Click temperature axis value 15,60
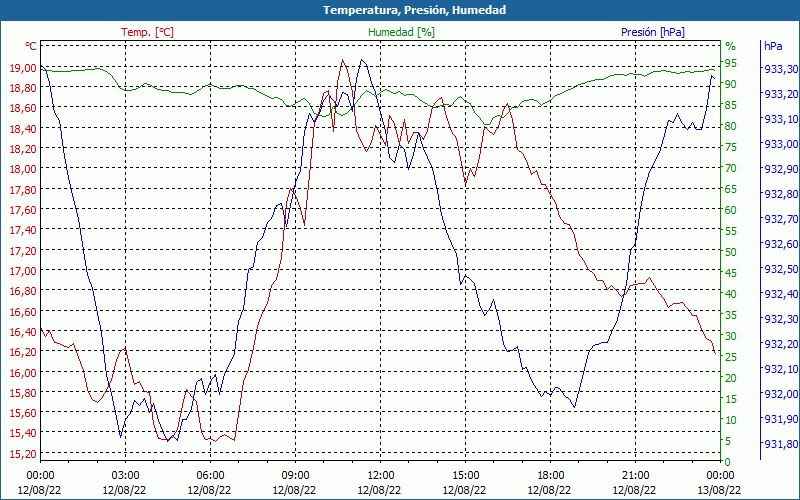This screenshot has height=500, width=800. (23, 413)
